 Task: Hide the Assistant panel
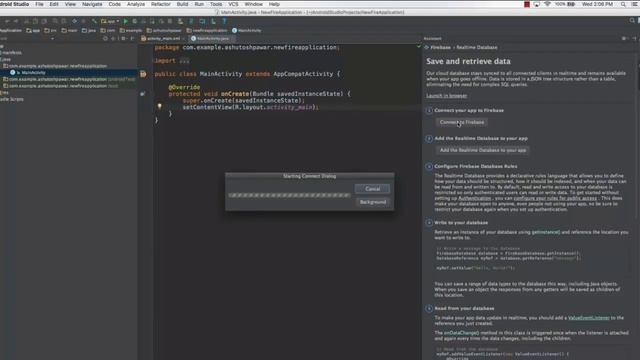634,38
